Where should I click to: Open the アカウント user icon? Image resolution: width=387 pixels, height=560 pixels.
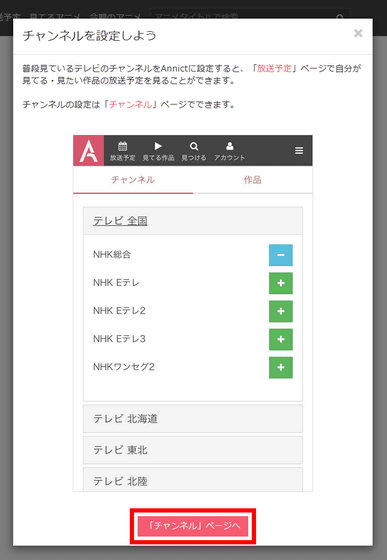(230, 151)
